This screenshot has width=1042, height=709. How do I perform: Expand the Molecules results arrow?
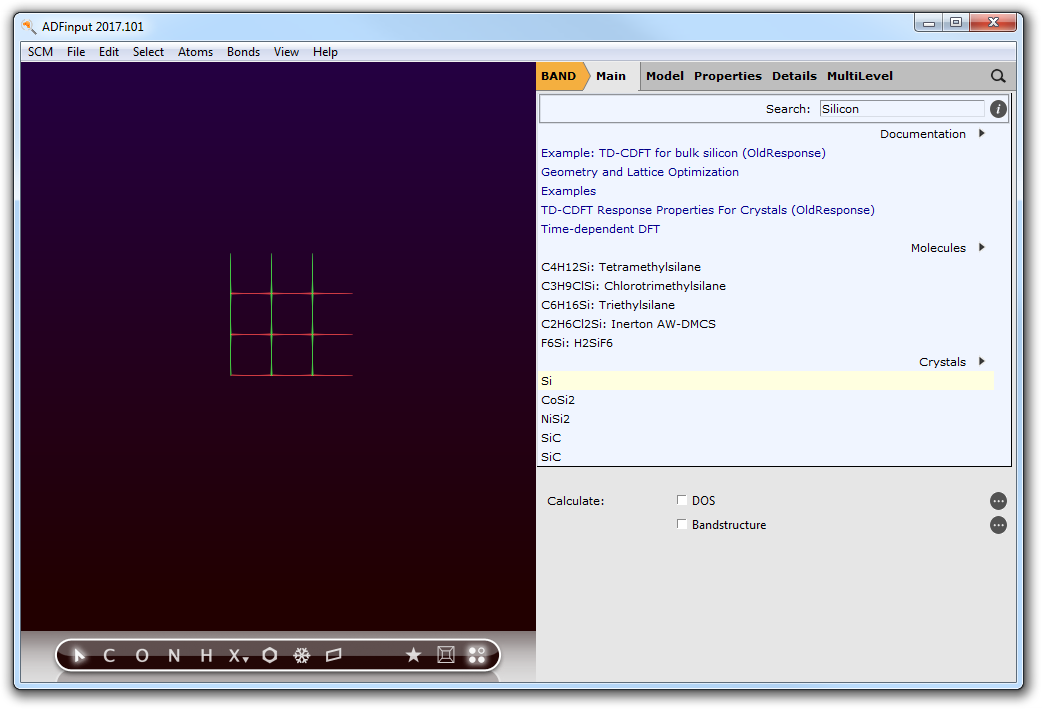[x=982, y=248]
